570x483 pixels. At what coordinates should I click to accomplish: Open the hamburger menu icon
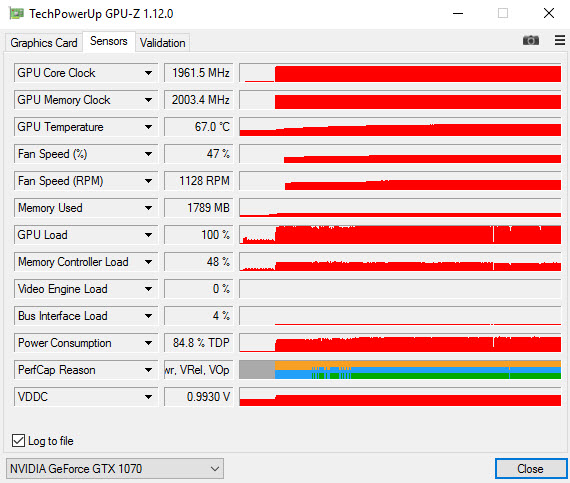(x=560, y=40)
